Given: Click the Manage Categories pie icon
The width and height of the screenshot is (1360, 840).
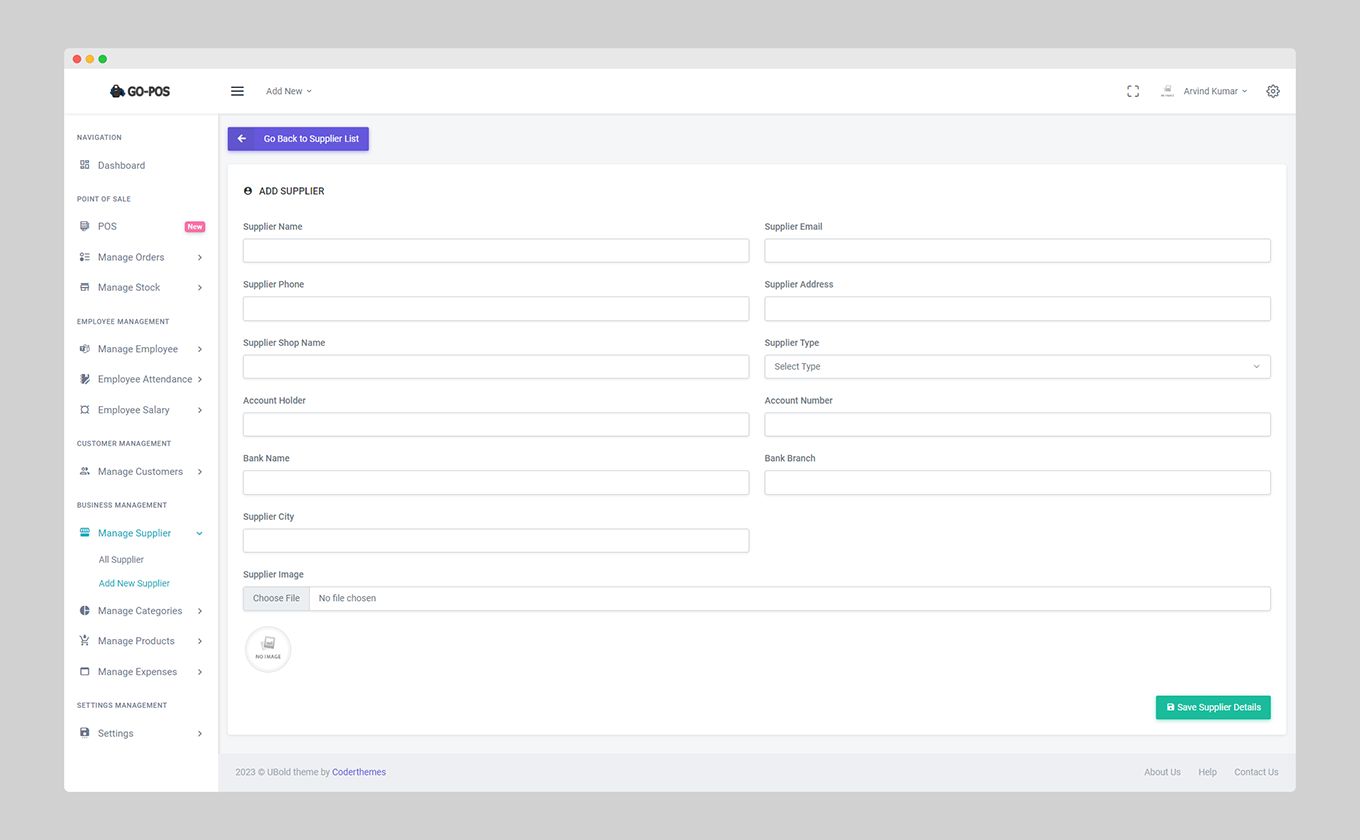Looking at the screenshot, I should [x=85, y=611].
